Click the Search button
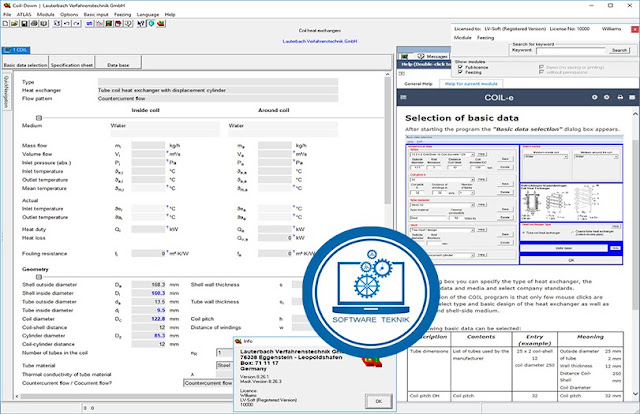 click(x=619, y=50)
